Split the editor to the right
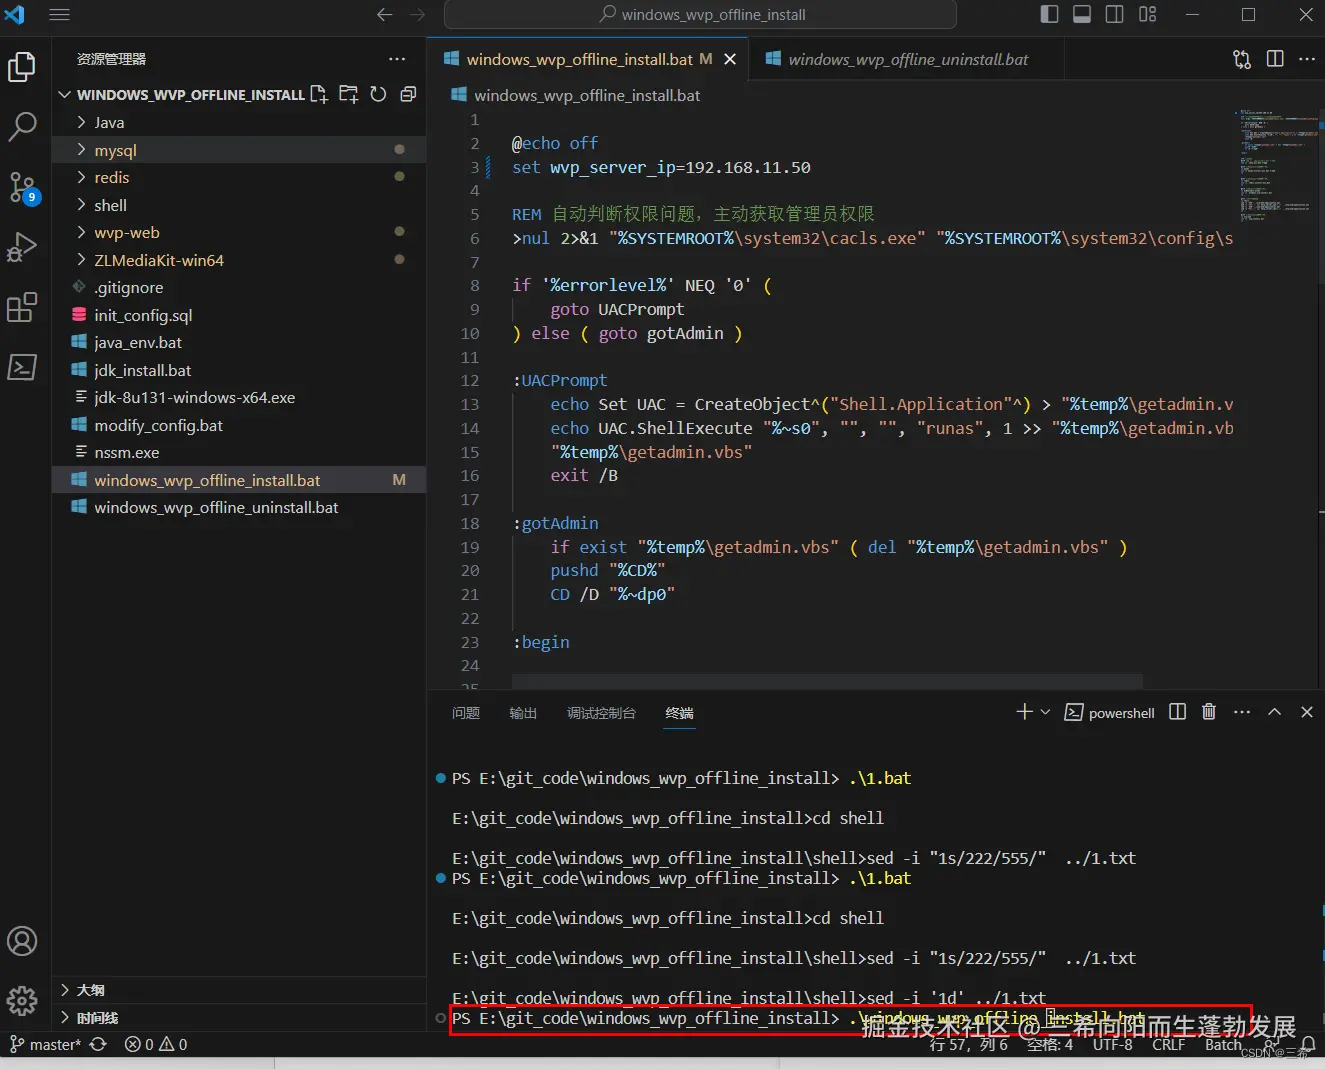 coord(1275,59)
